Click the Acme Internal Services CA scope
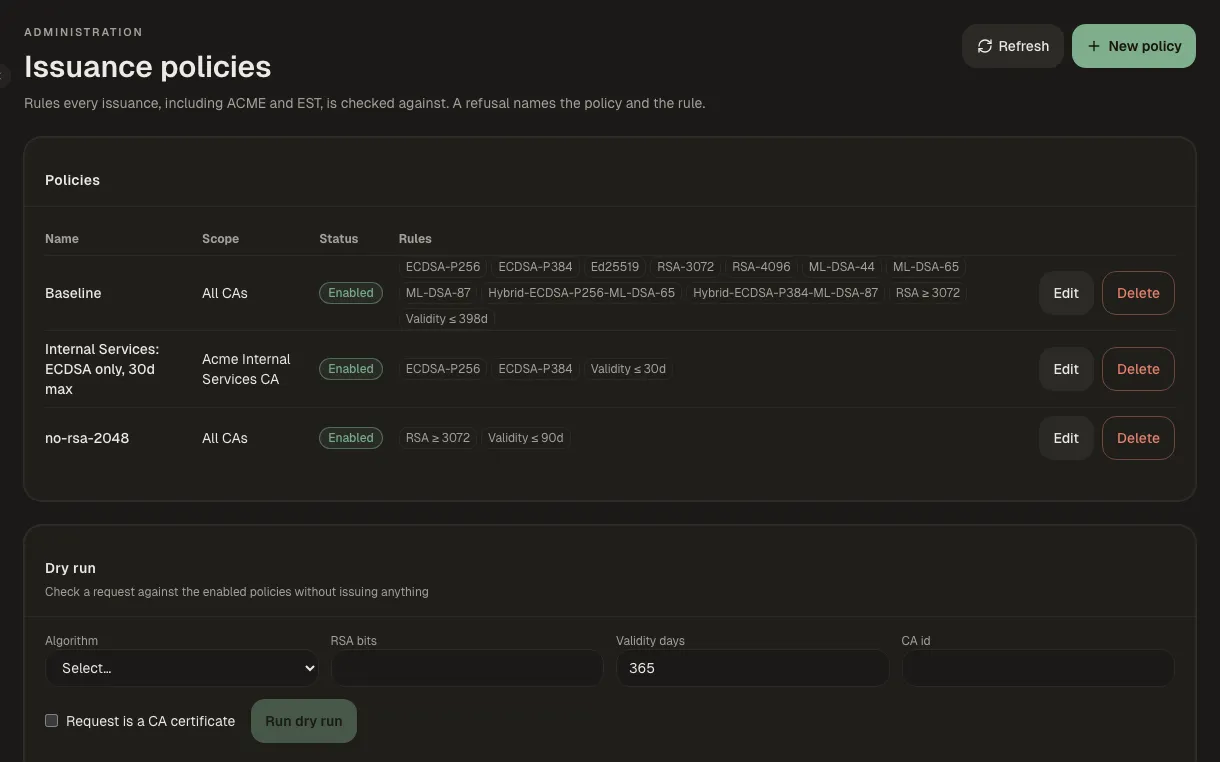 [246, 369]
